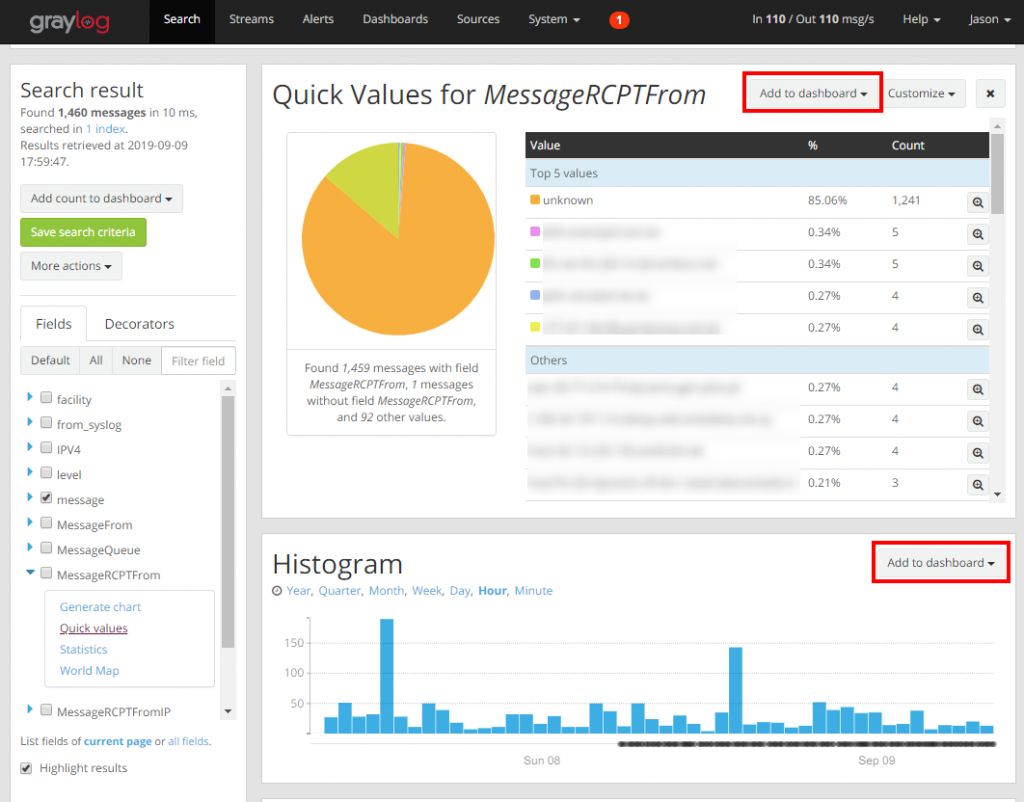Uncheck the message field checkbox
The image size is (1024, 802).
[46, 498]
